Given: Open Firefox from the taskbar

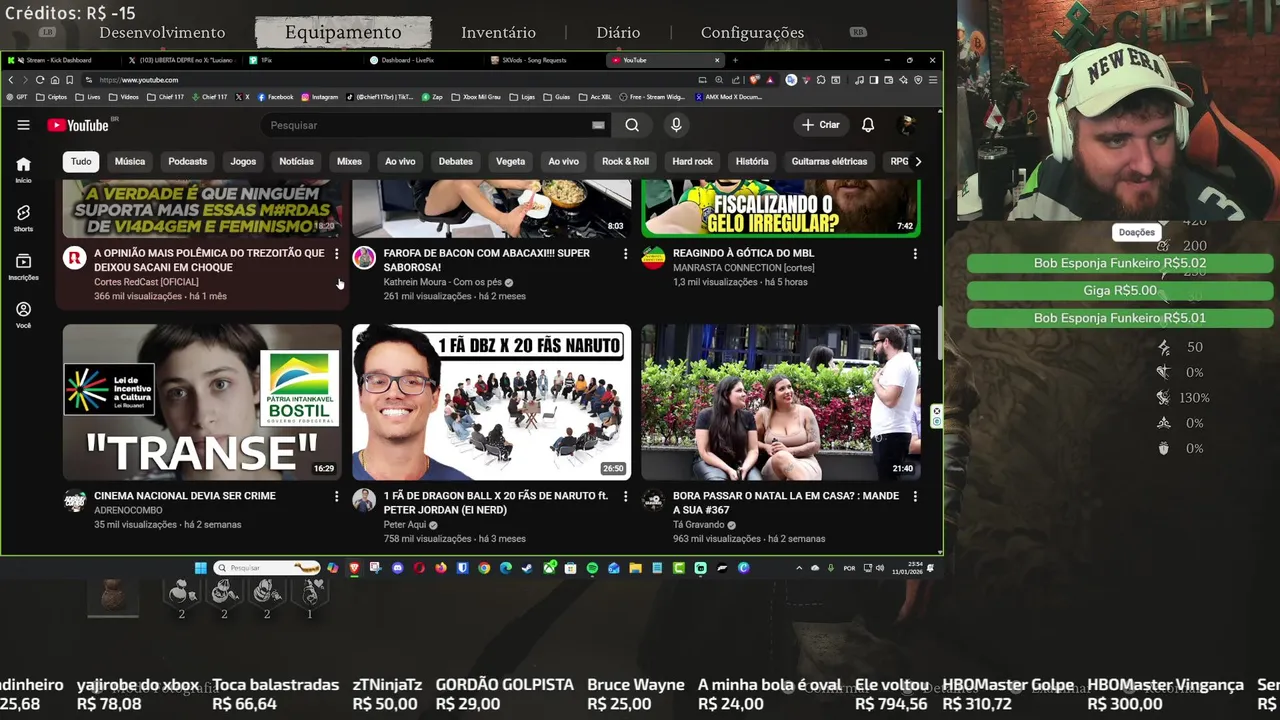Looking at the screenshot, I should tap(441, 568).
